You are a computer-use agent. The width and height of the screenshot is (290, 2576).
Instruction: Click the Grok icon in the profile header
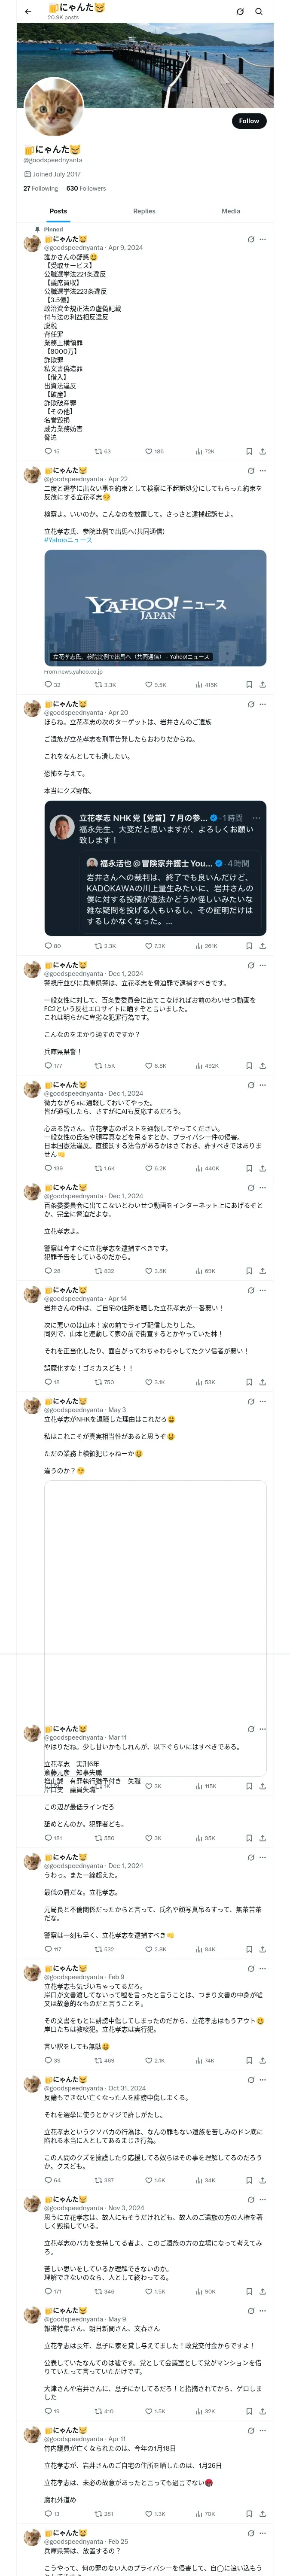point(240,11)
